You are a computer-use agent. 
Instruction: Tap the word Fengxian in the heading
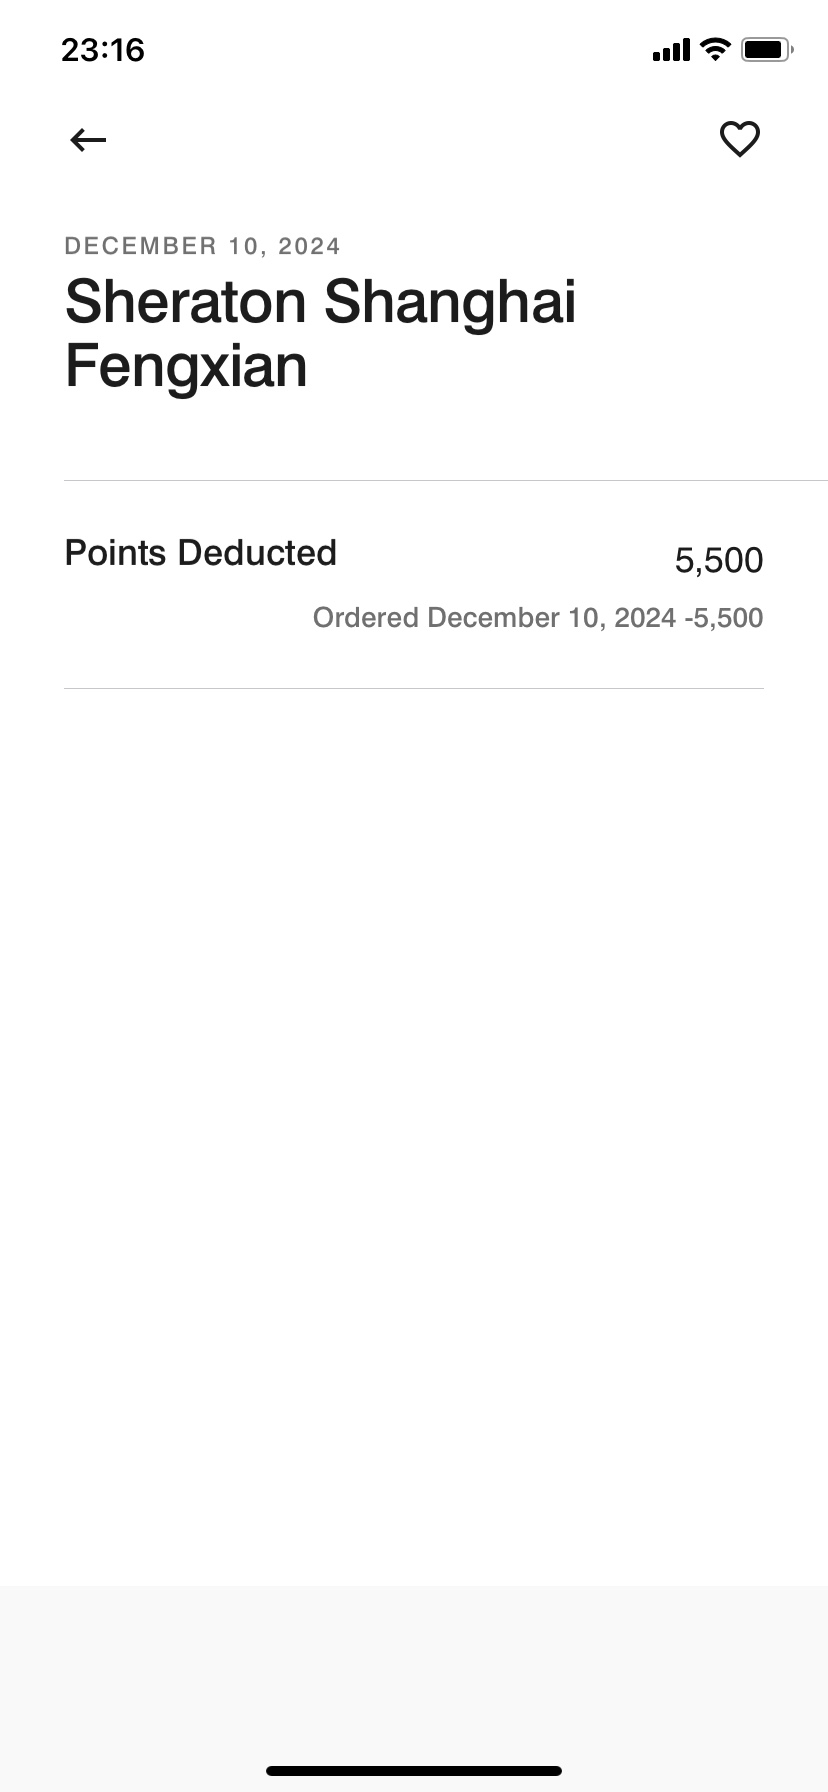186,366
